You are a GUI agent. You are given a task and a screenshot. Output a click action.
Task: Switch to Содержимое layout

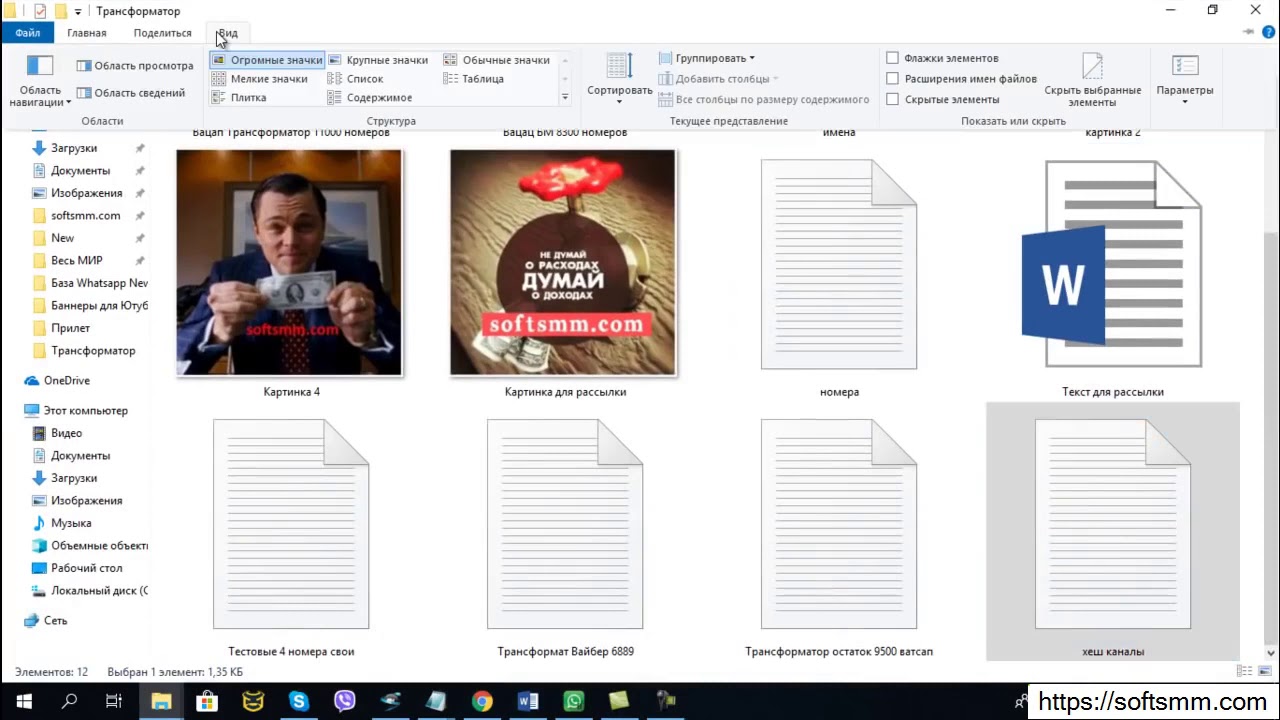pos(370,98)
